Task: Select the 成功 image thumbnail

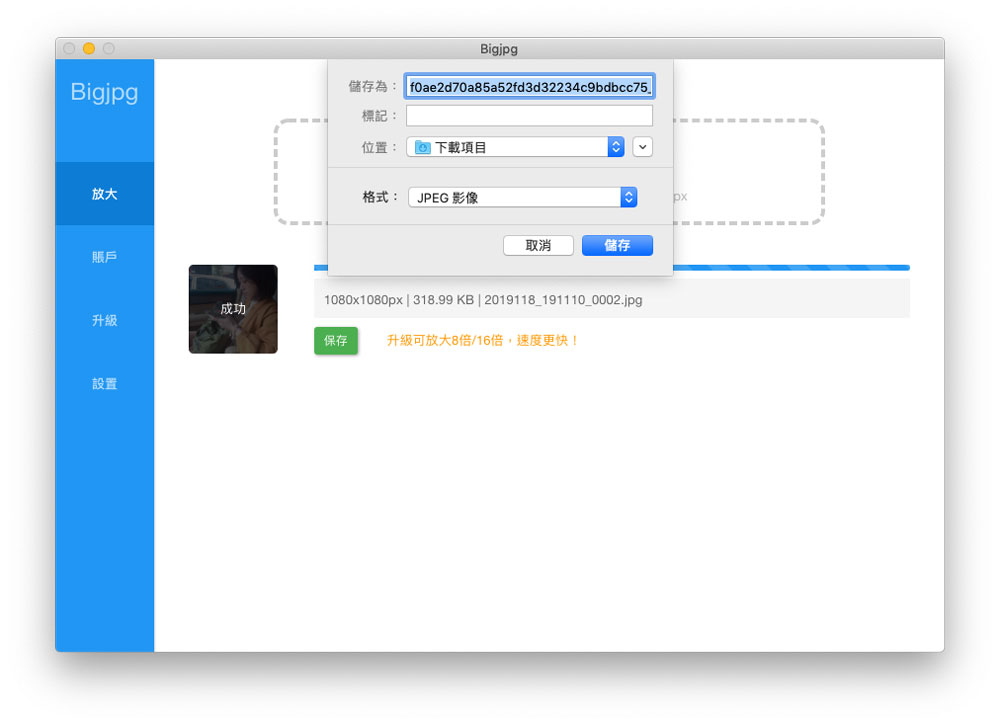Action: [x=233, y=309]
